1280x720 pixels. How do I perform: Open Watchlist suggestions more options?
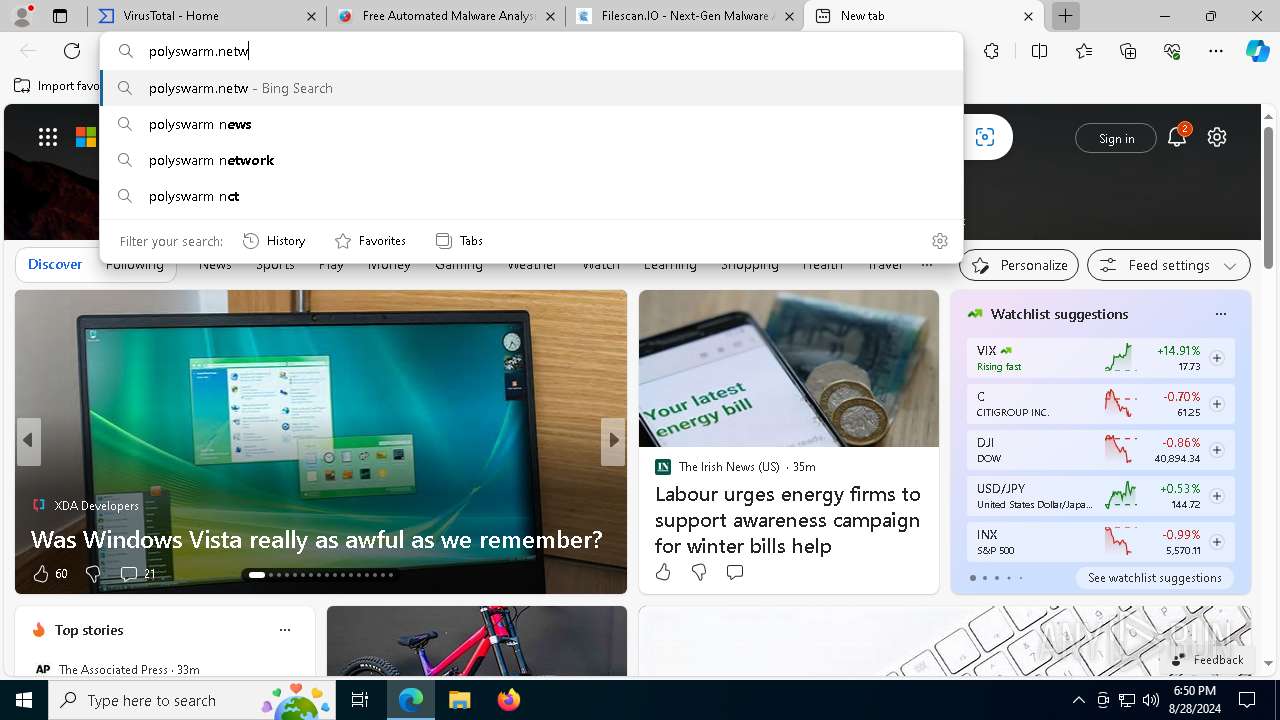(x=1221, y=314)
